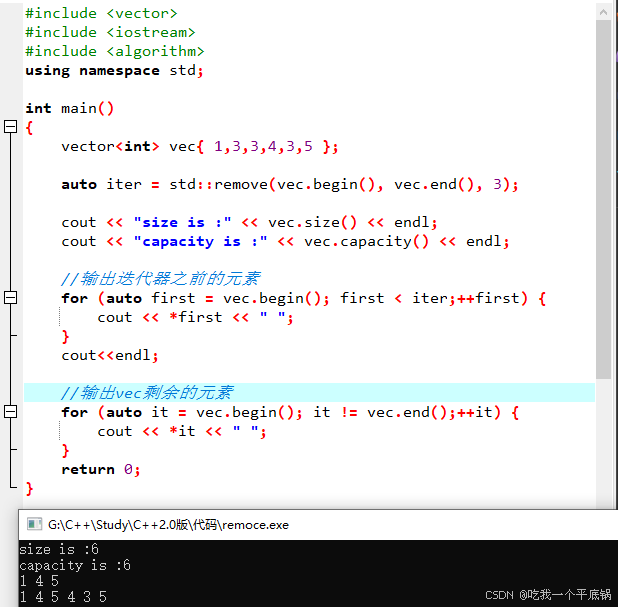The height and width of the screenshot is (607, 618).
Task: Click the console title G:\C++\Study path
Action: (168, 525)
